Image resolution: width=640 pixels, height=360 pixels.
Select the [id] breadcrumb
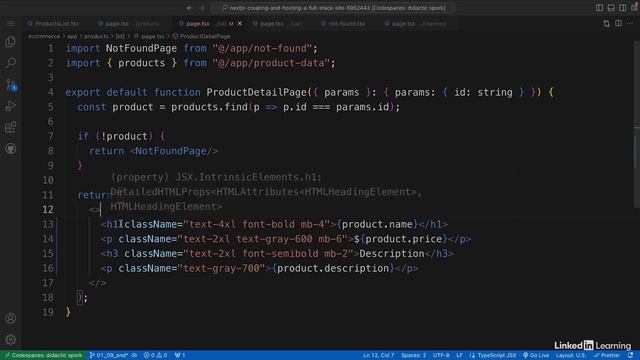(x=120, y=36)
